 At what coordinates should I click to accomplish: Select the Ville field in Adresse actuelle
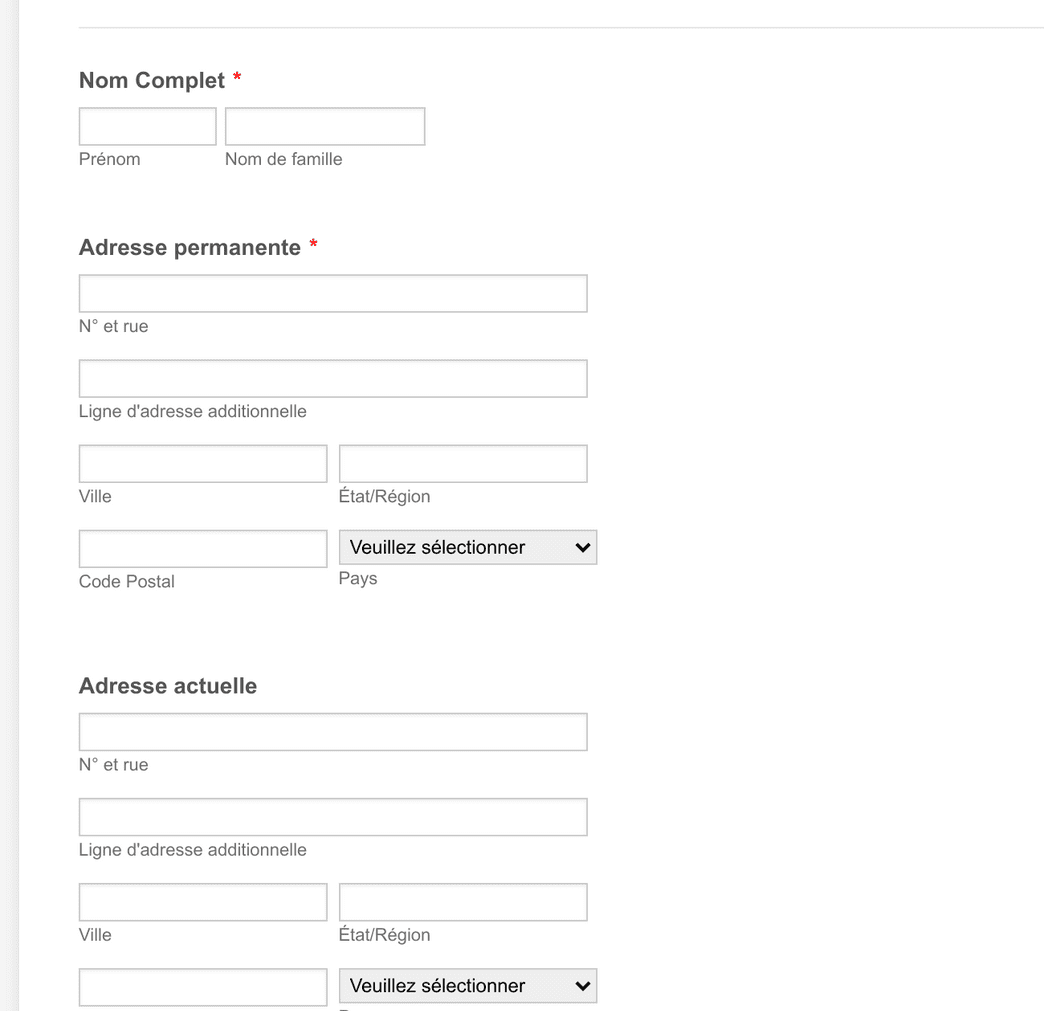pyautogui.click(x=202, y=902)
